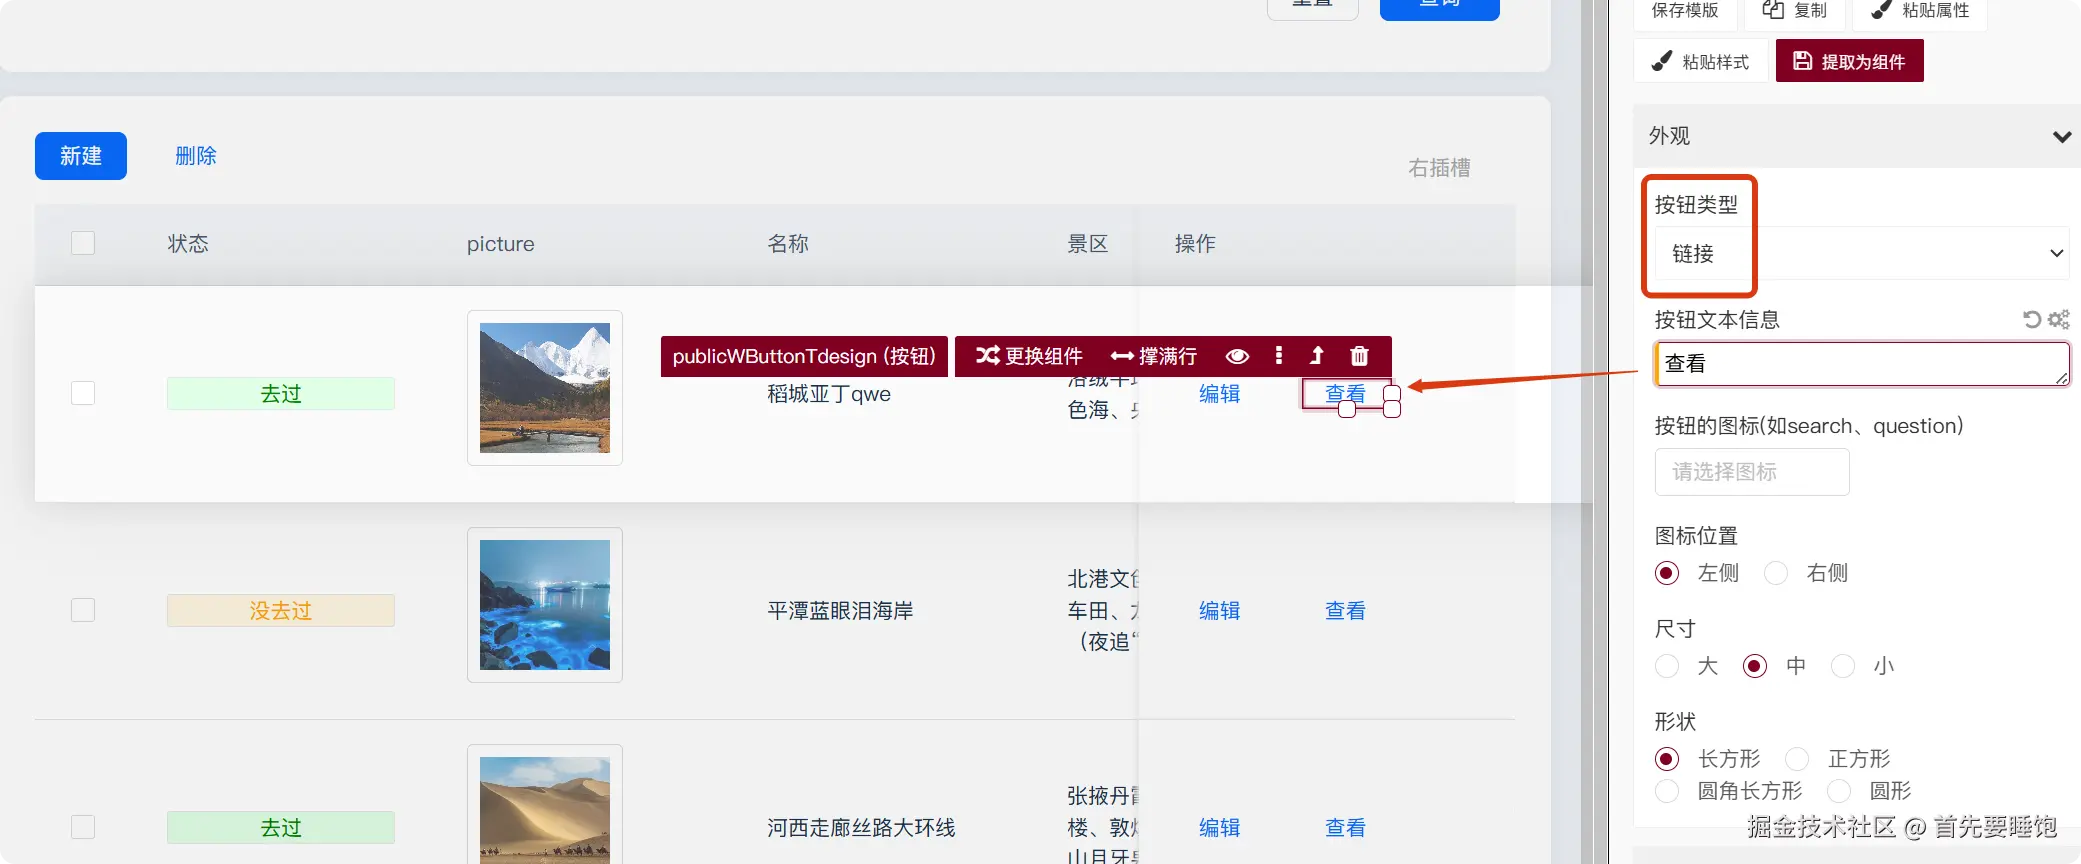Viewport: 2081px width, 864px height.
Task: Click the name cell 平潭蓝眼泪海岸
Action: pyautogui.click(x=840, y=611)
